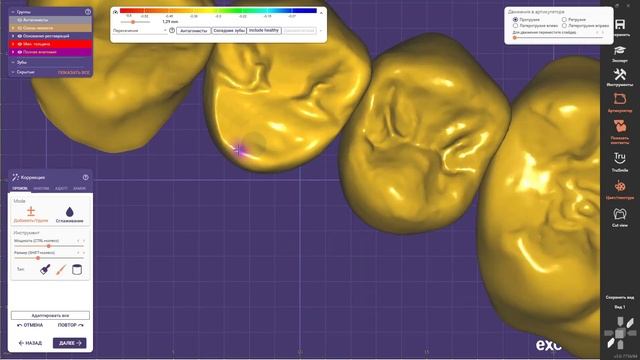This screenshot has height=360, width=640.
Task: Click the Save icon in right sidebar
Action: click(x=620, y=24)
